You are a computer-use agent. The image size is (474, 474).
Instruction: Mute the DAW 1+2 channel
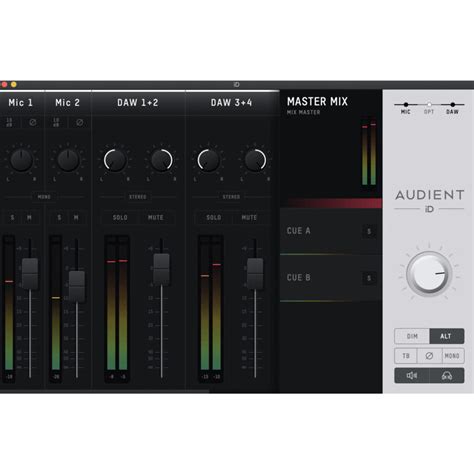156,218
